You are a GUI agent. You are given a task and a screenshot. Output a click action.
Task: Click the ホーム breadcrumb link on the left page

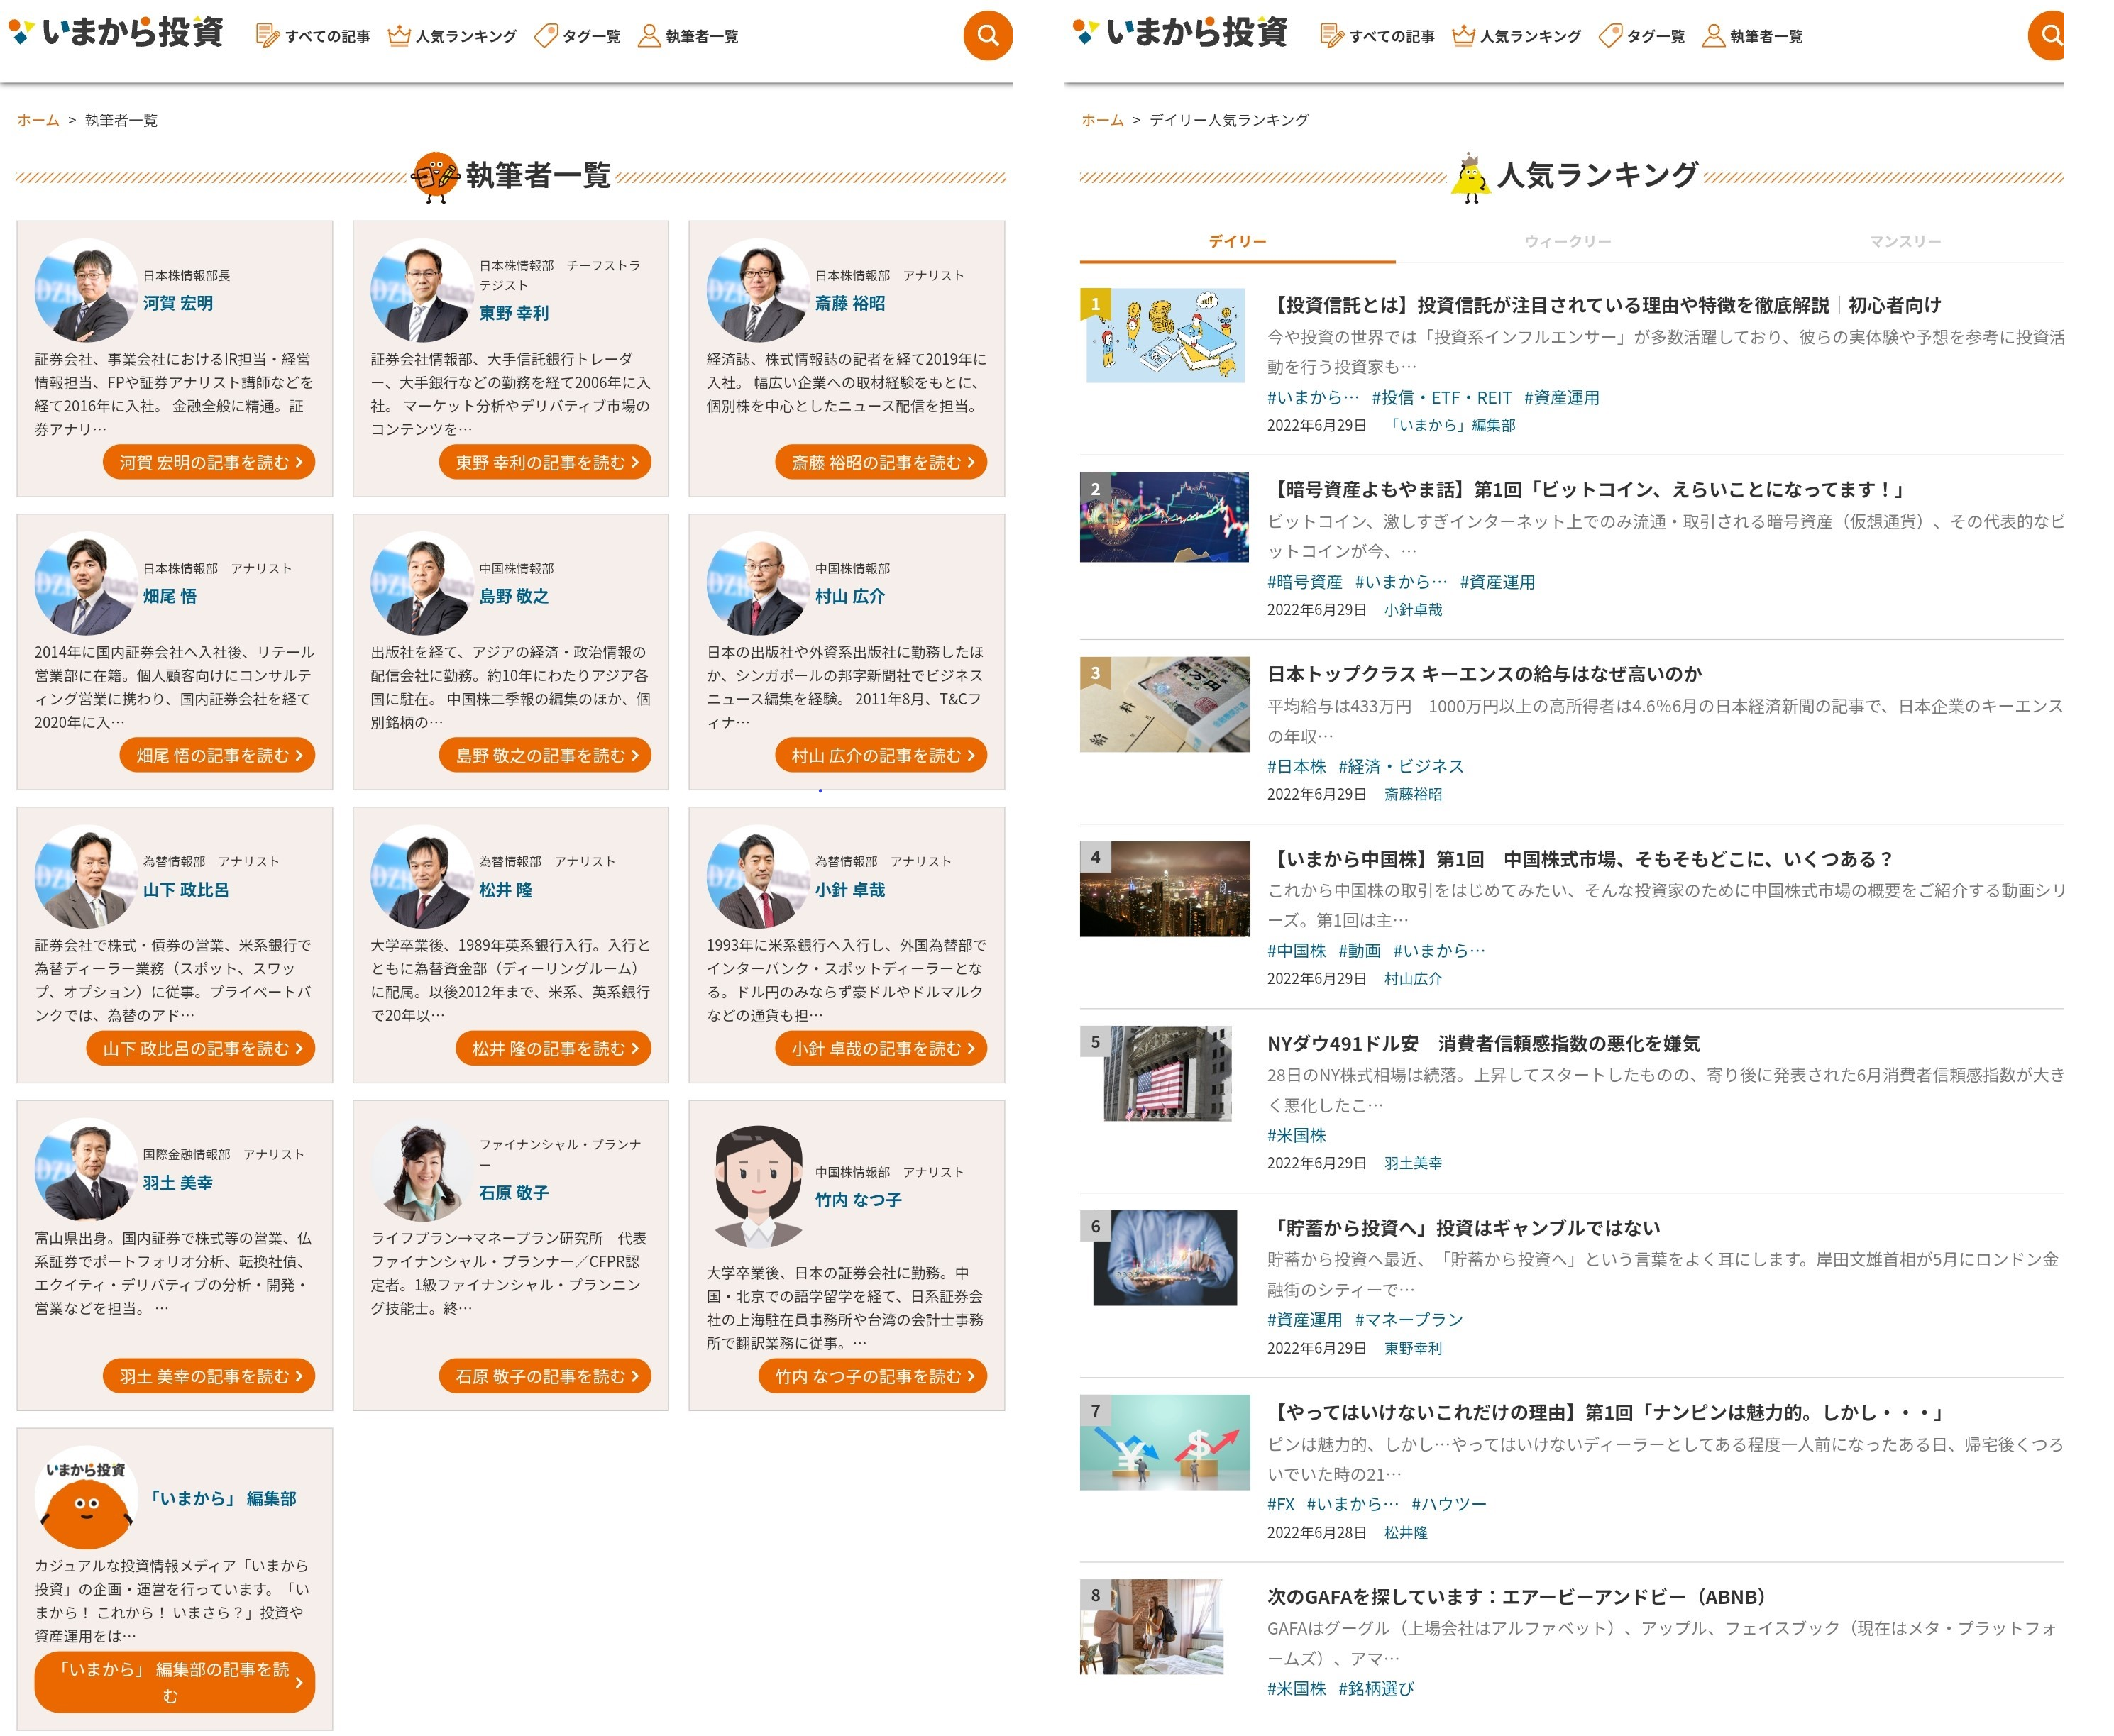coord(38,120)
